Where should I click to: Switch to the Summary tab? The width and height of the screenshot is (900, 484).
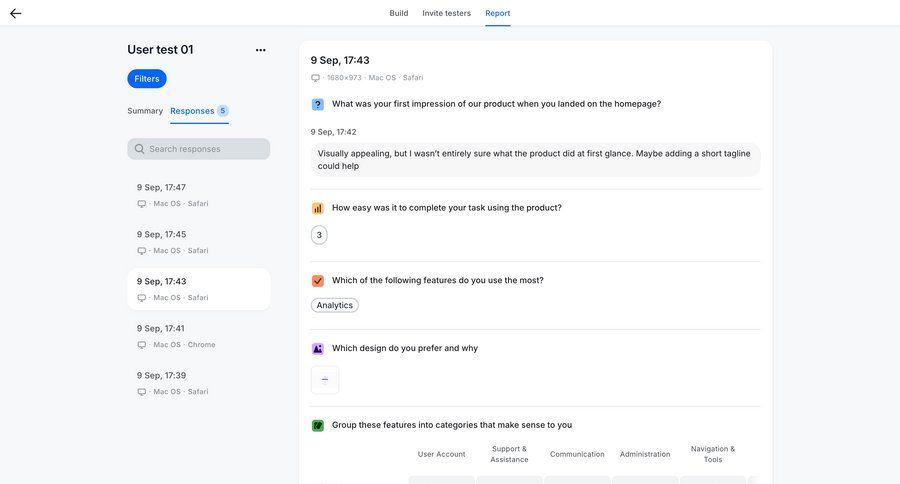click(x=145, y=111)
